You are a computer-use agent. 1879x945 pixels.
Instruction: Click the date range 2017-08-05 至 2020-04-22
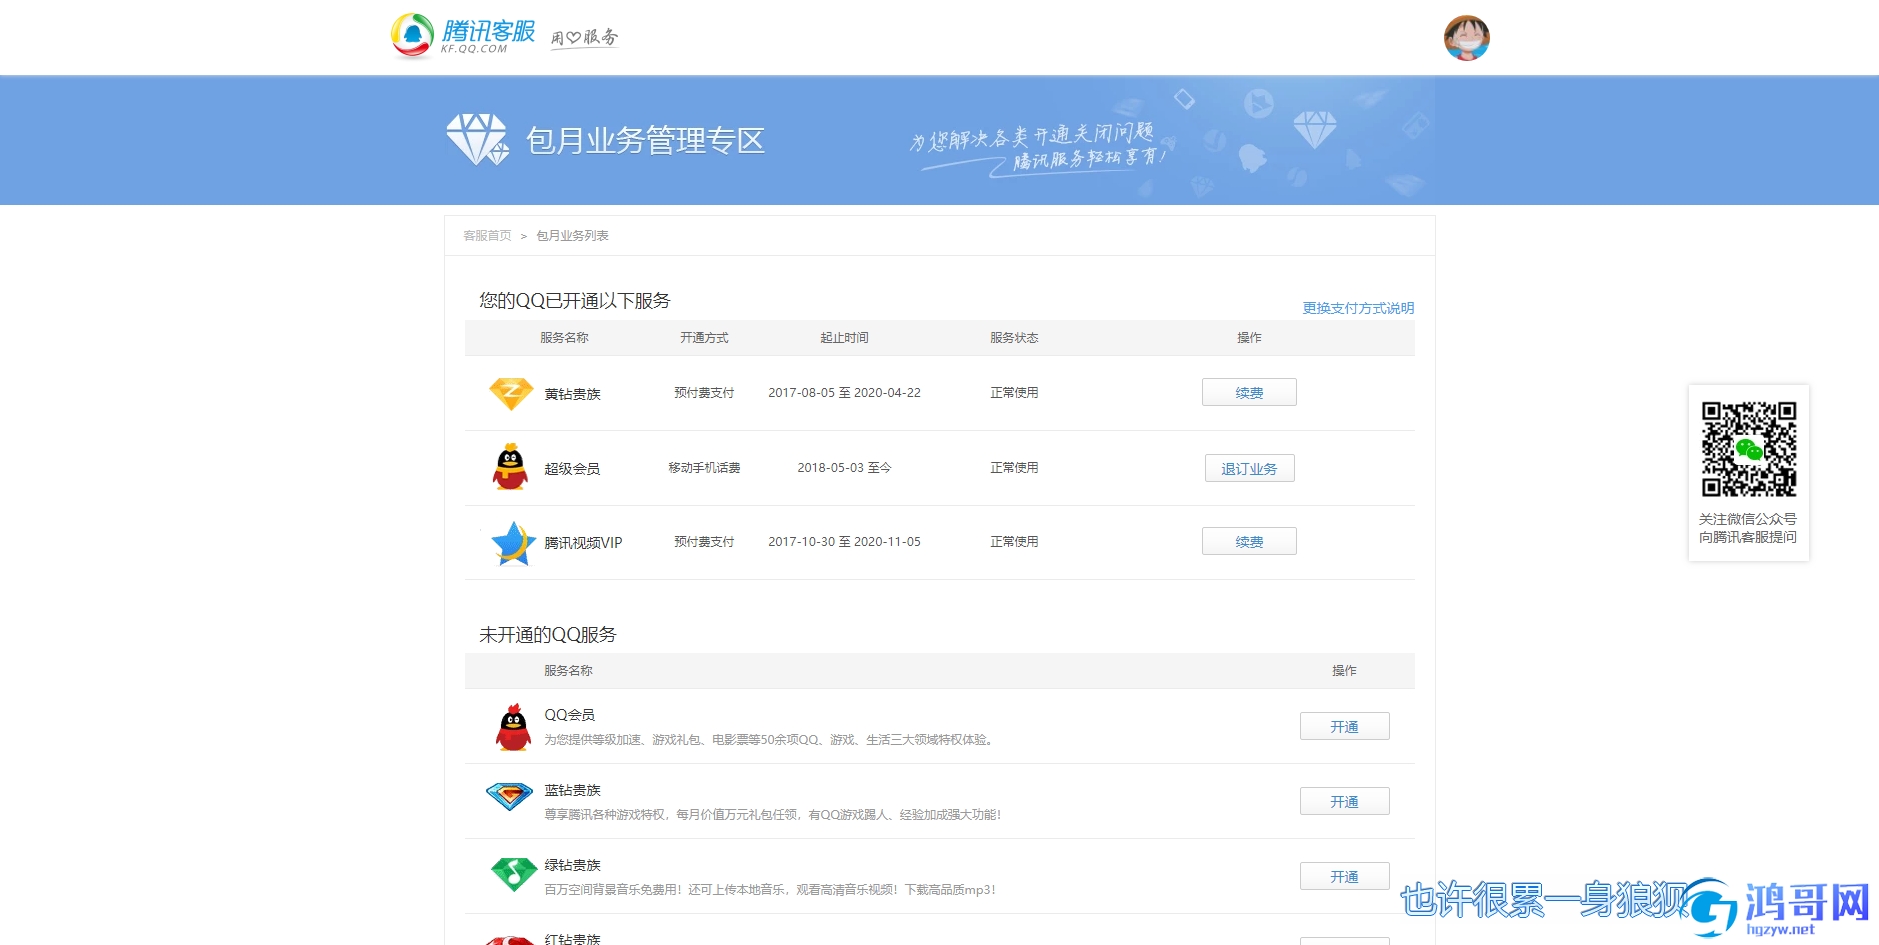point(844,393)
